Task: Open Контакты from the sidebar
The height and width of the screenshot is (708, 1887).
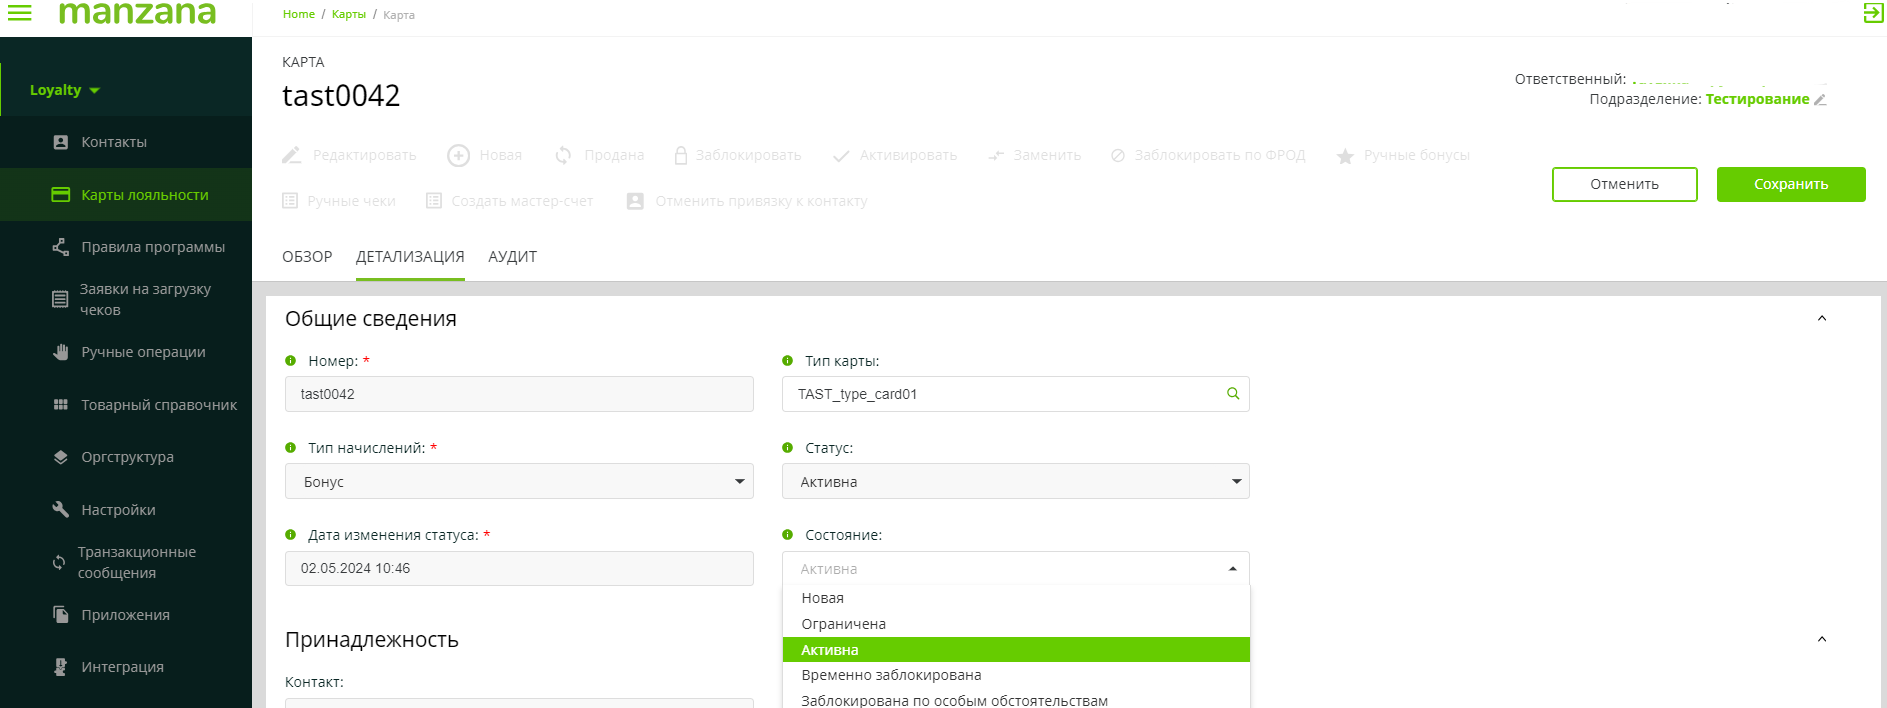Action: pyautogui.click(x=113, y=142)
